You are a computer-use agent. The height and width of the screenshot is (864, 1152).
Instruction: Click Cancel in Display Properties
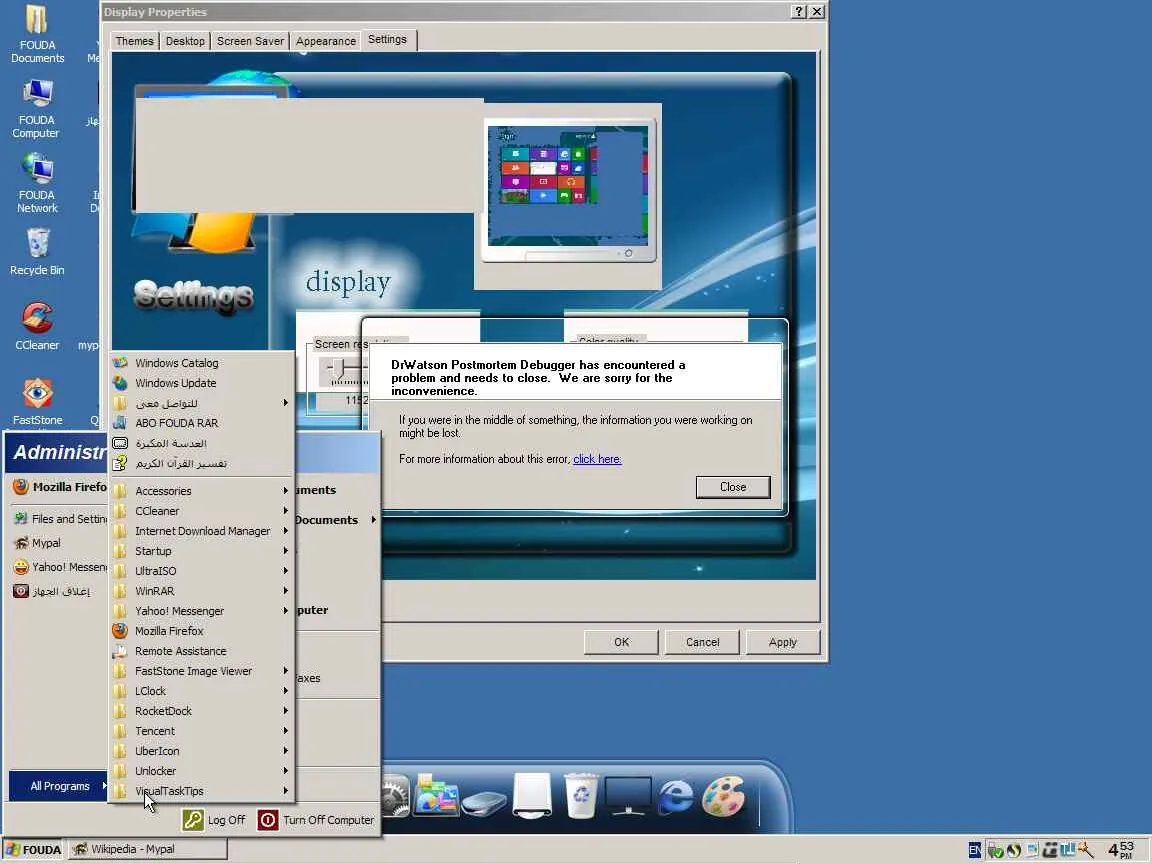(x=702, y=642)
